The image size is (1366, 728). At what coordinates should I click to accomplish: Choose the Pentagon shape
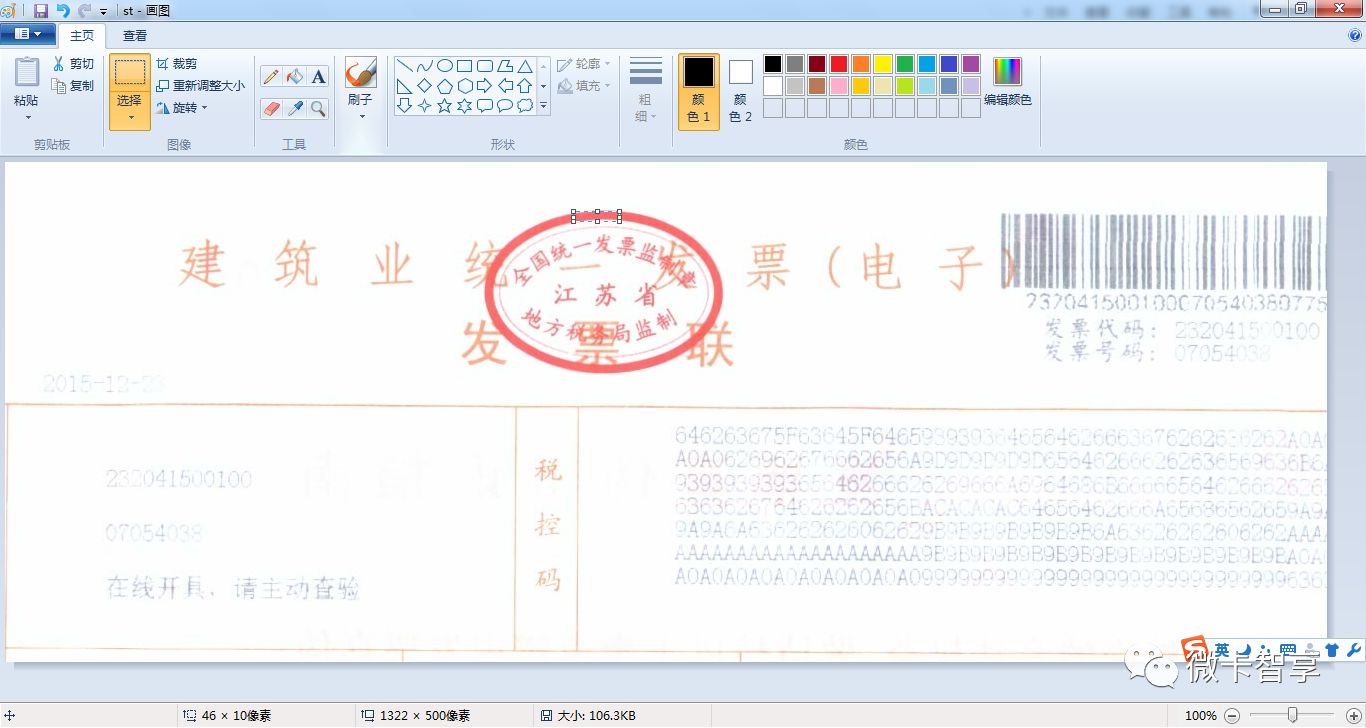(445, 86)
